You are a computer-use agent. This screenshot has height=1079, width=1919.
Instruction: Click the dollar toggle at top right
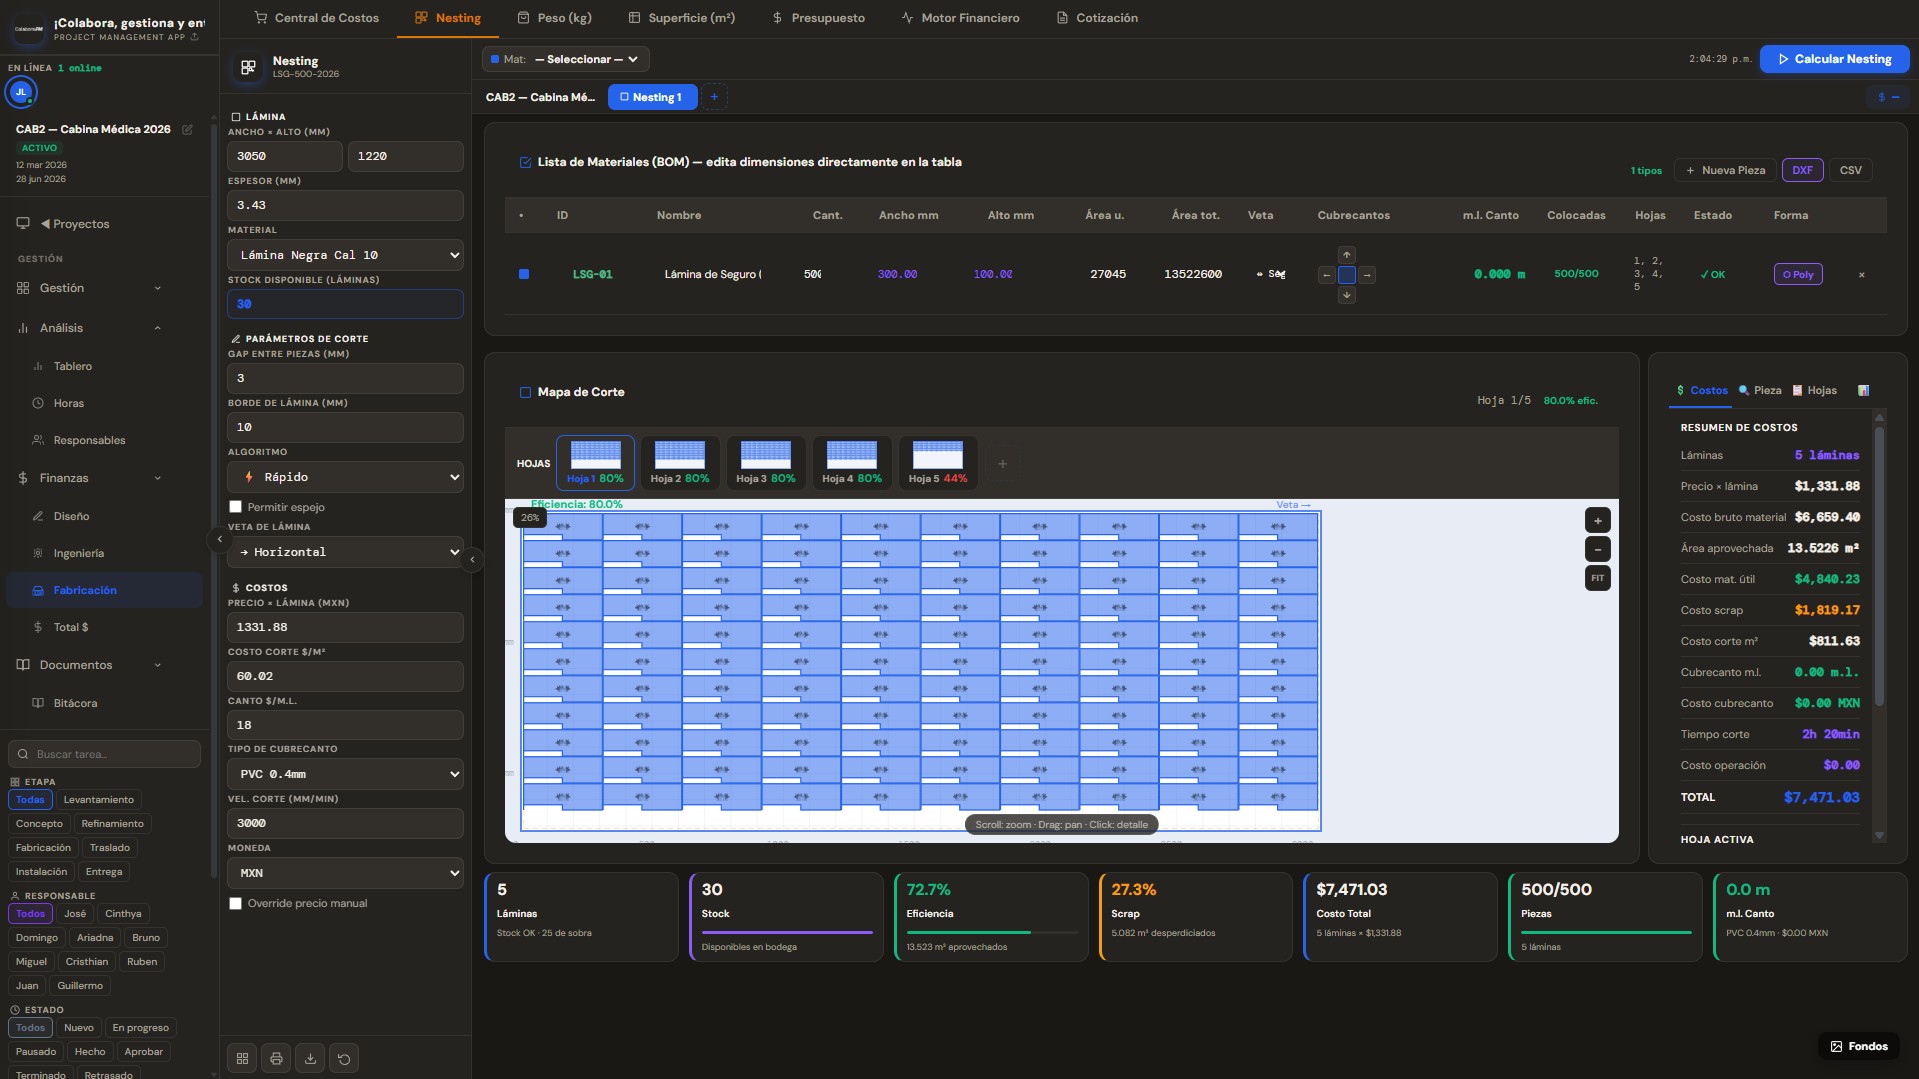[1888, 97]
